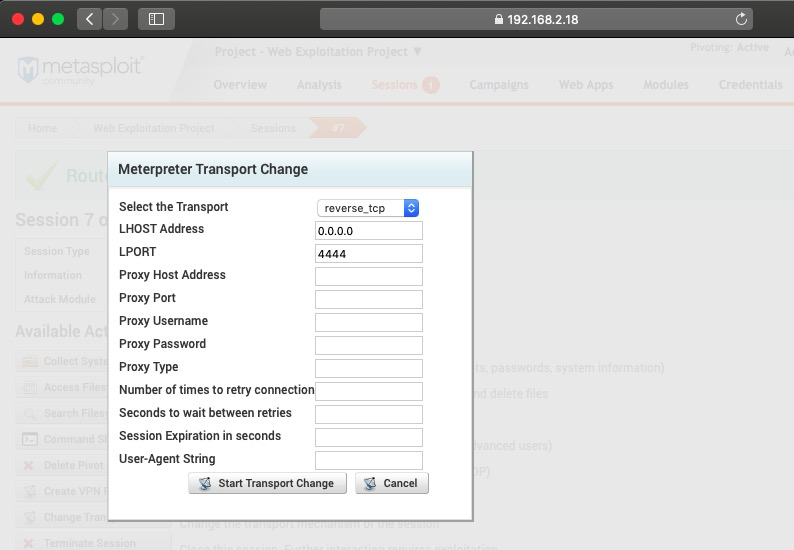Click the LPORT field showing 4444
The image size is (794, 550).
[369, 254]
